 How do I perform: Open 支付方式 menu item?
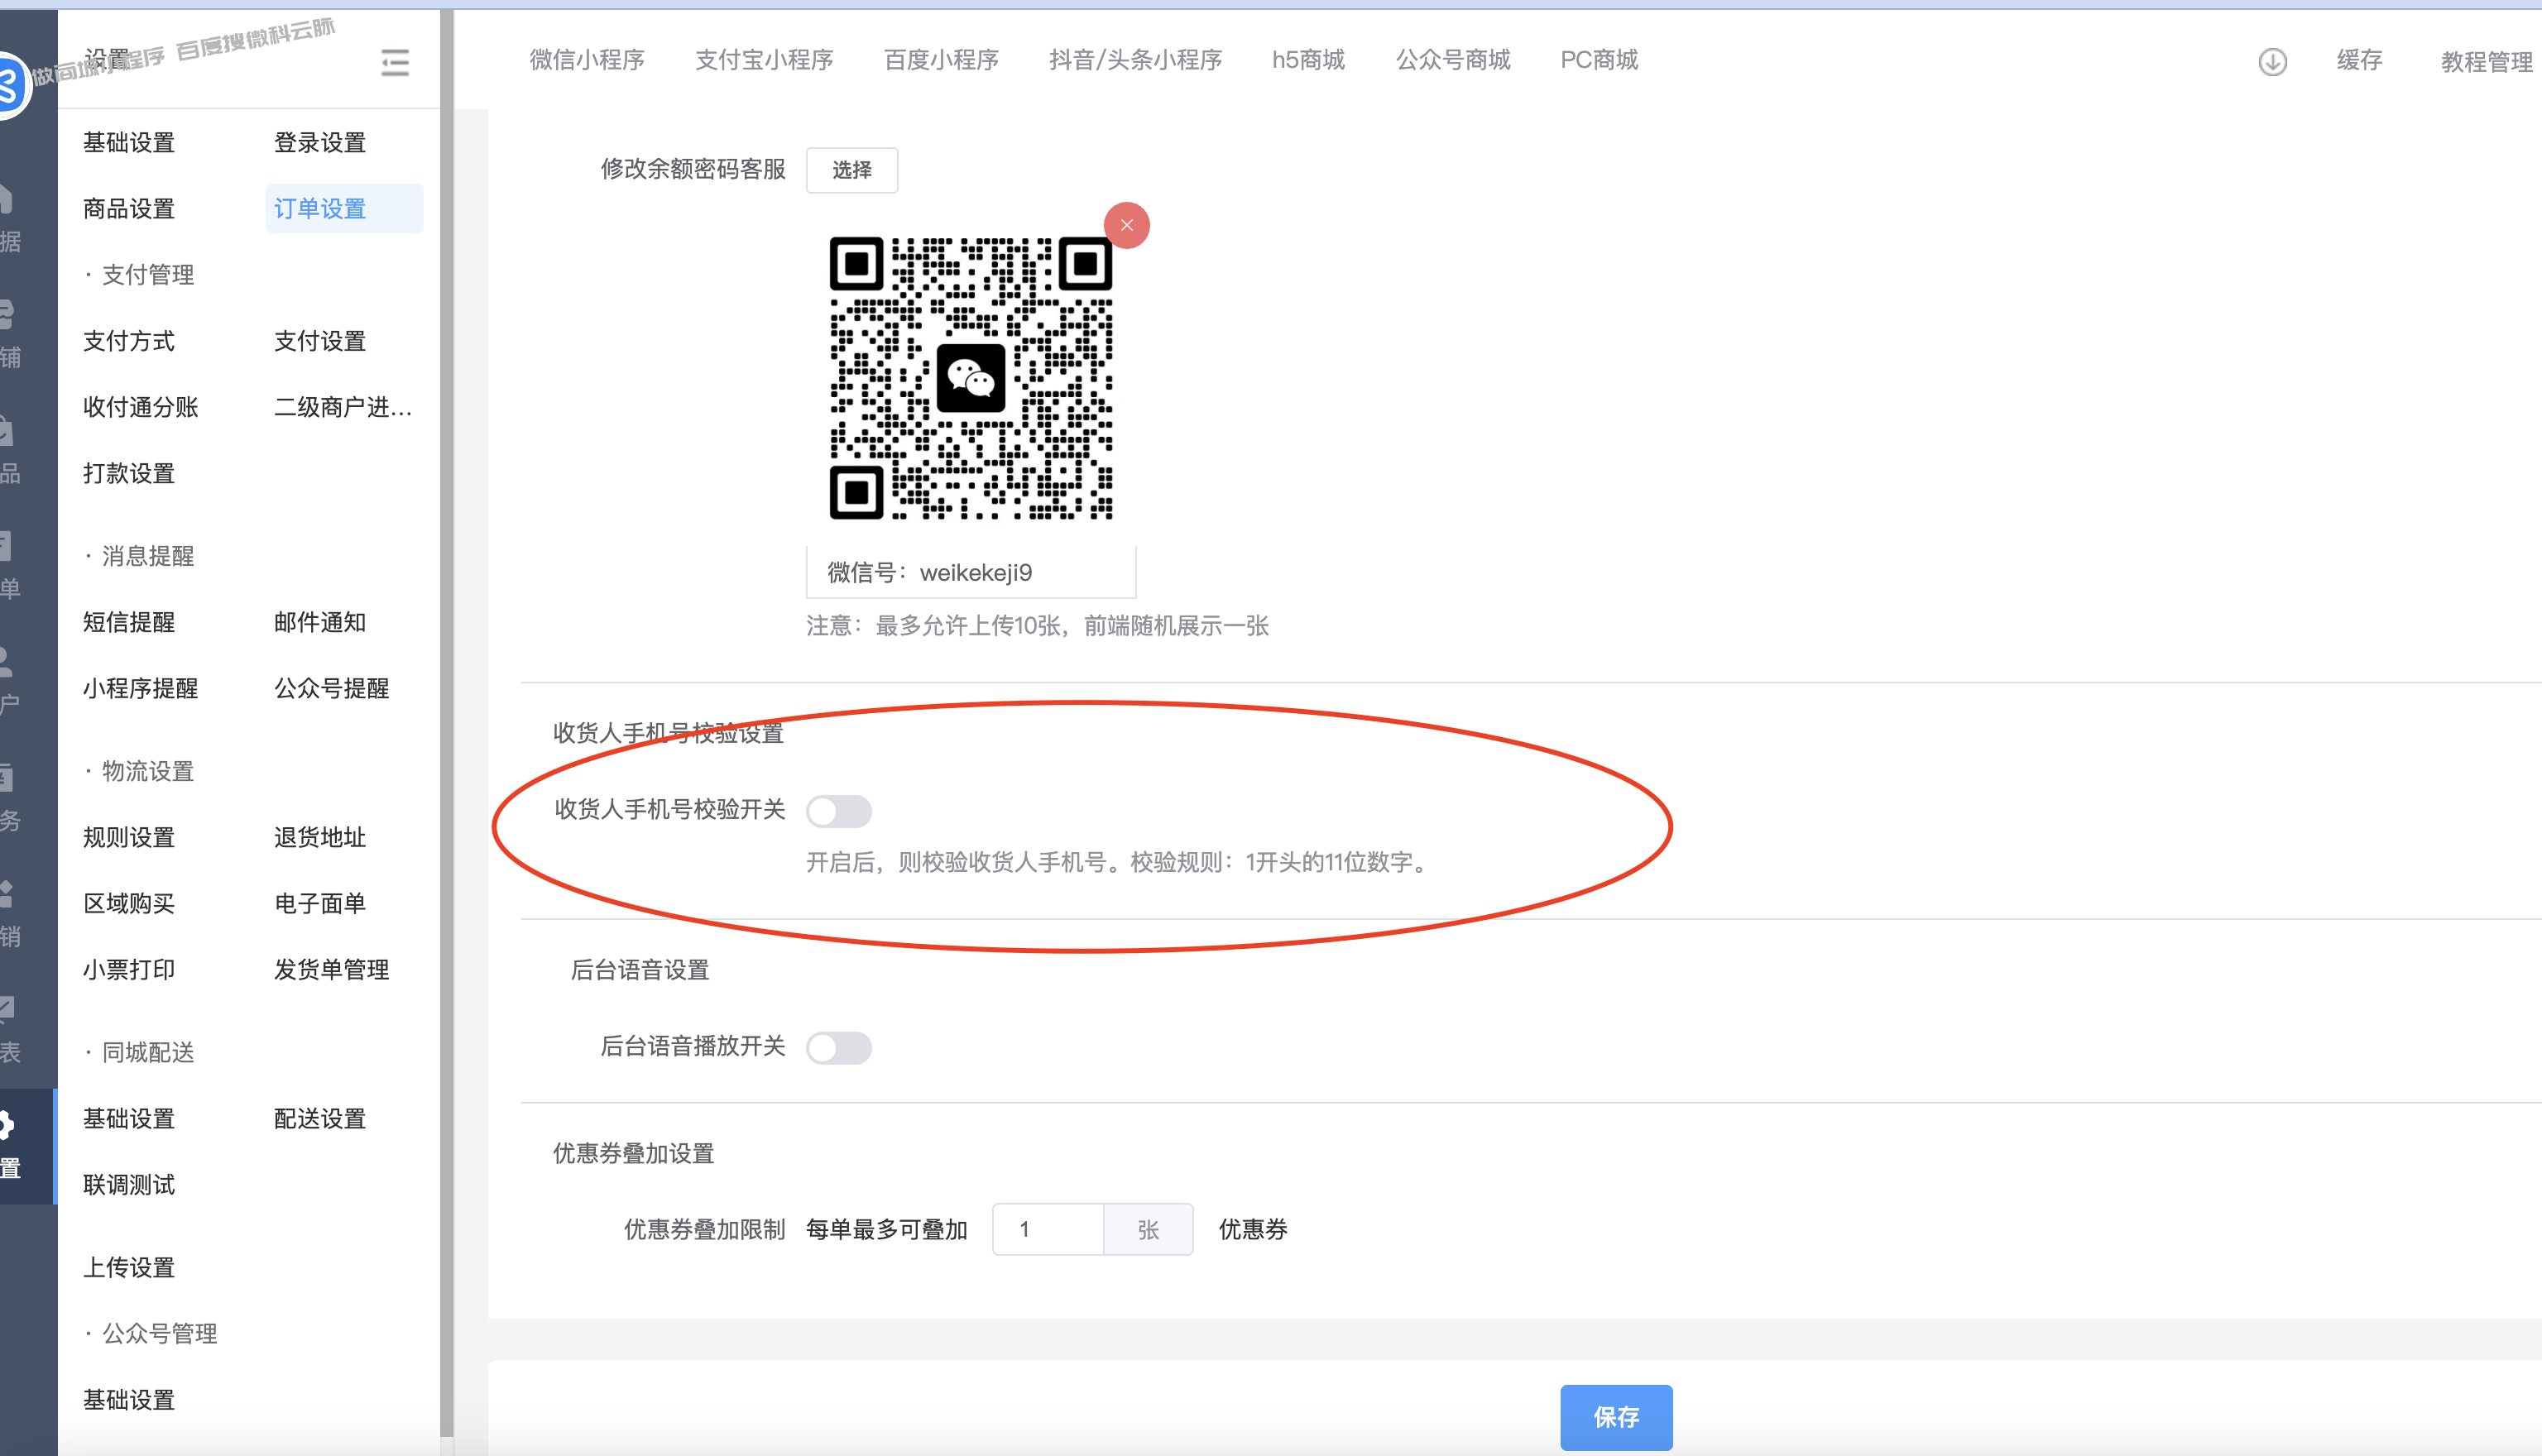tap(129, 341)
